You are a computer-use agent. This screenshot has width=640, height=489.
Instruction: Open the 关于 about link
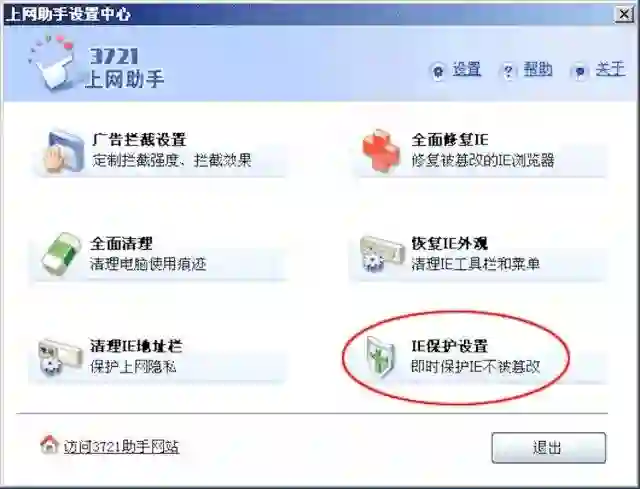tap(610, 69)
